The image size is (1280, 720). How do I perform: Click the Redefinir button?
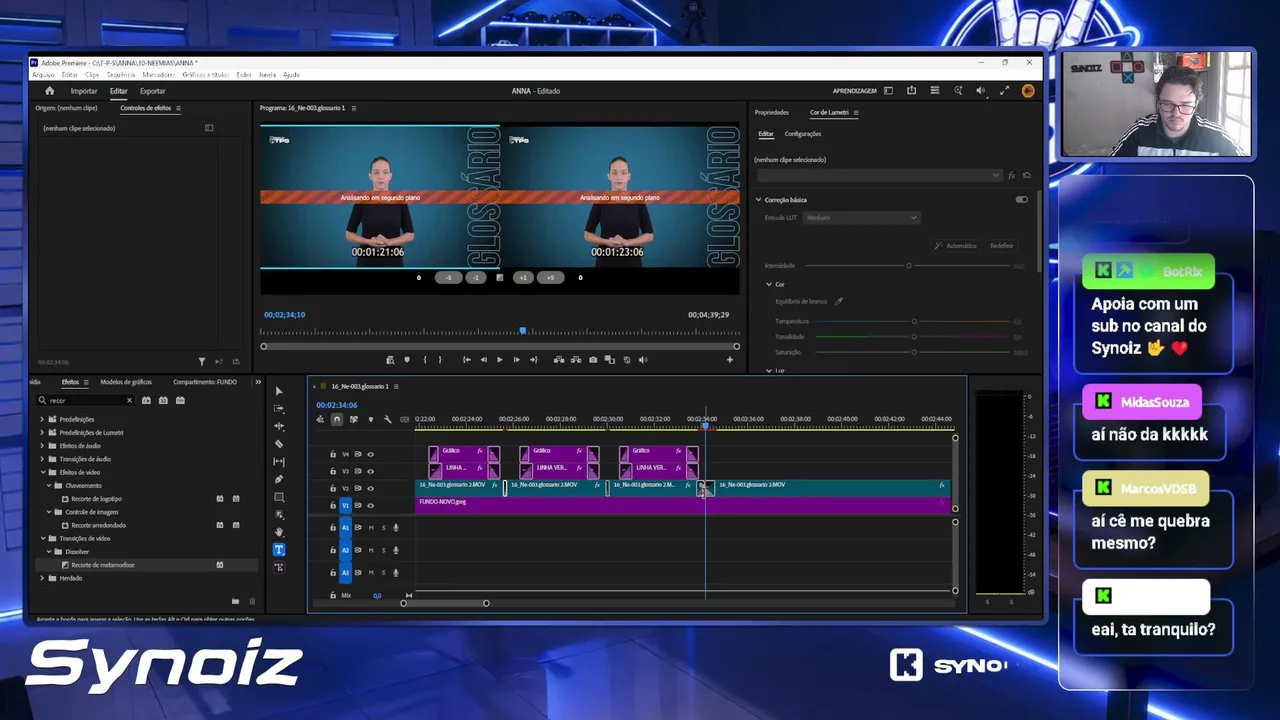(1001, 246)
